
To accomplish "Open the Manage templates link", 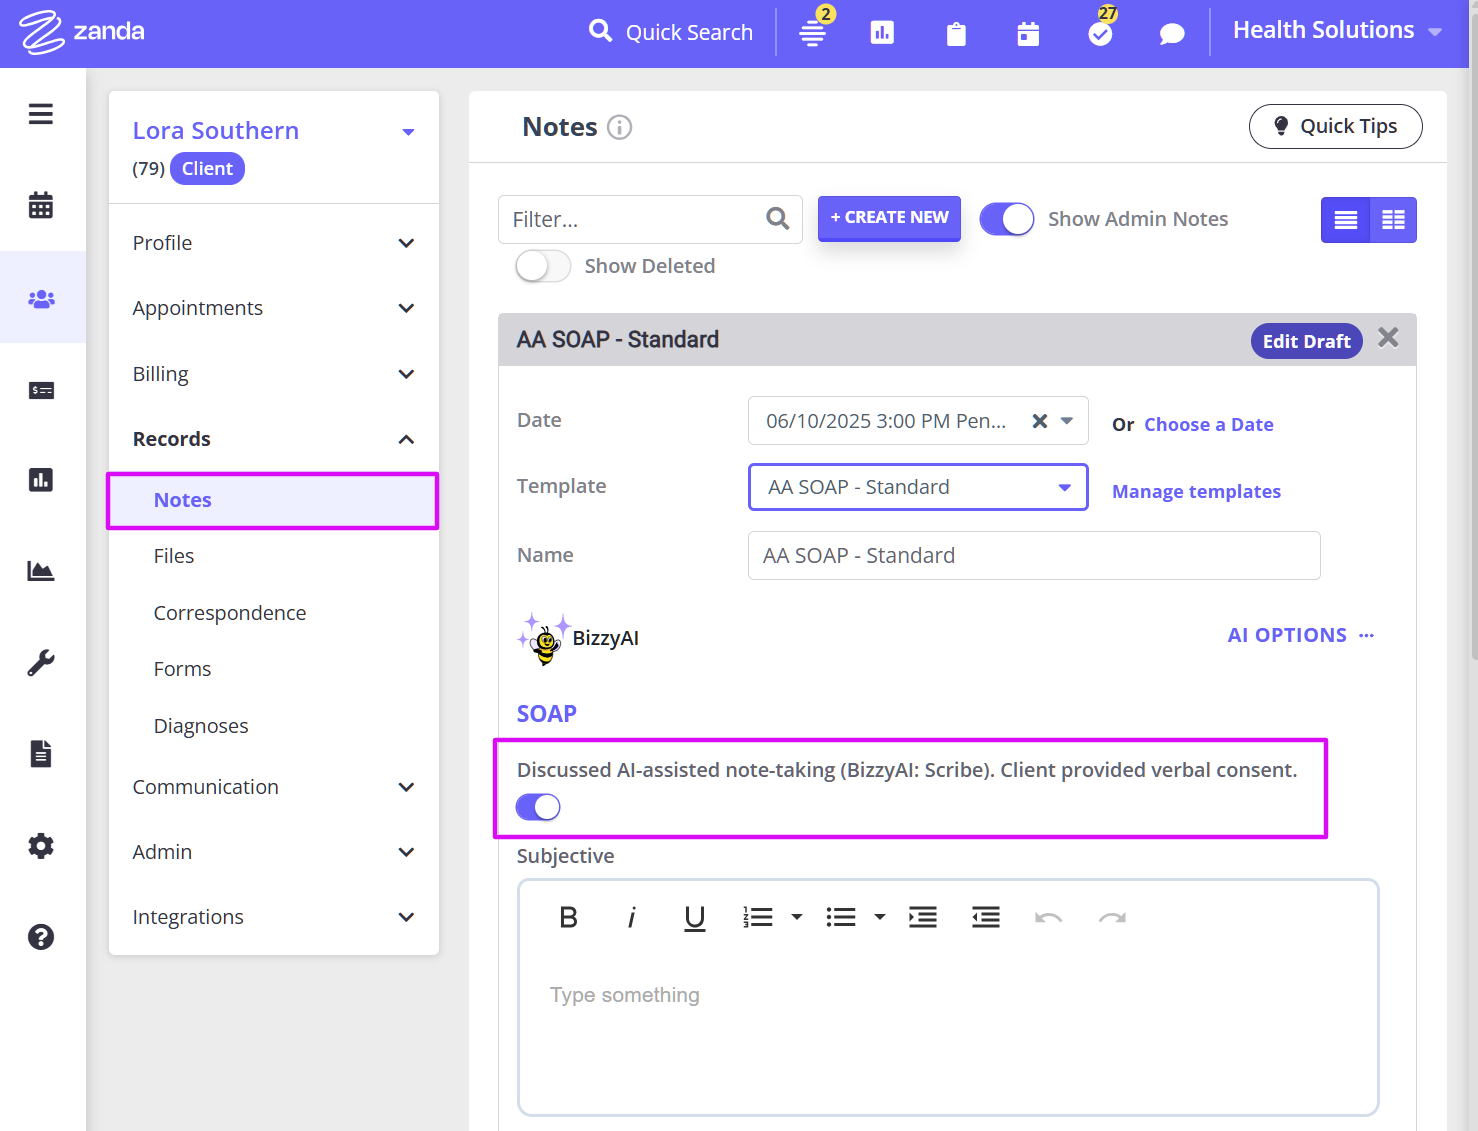I will pyautogui.click(x=1196, y=491).
